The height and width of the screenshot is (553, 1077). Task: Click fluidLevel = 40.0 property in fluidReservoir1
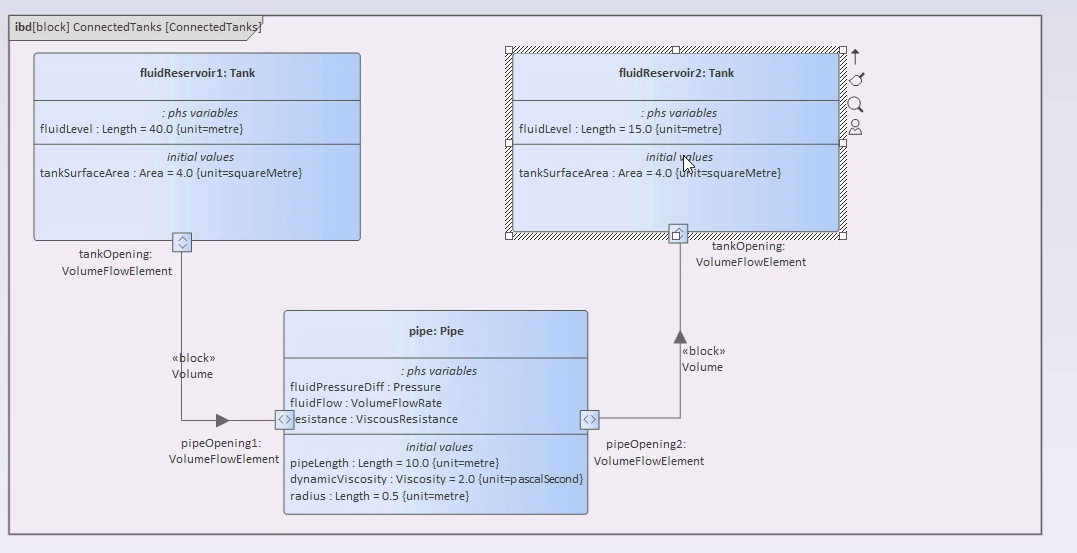tap(141, 129)
